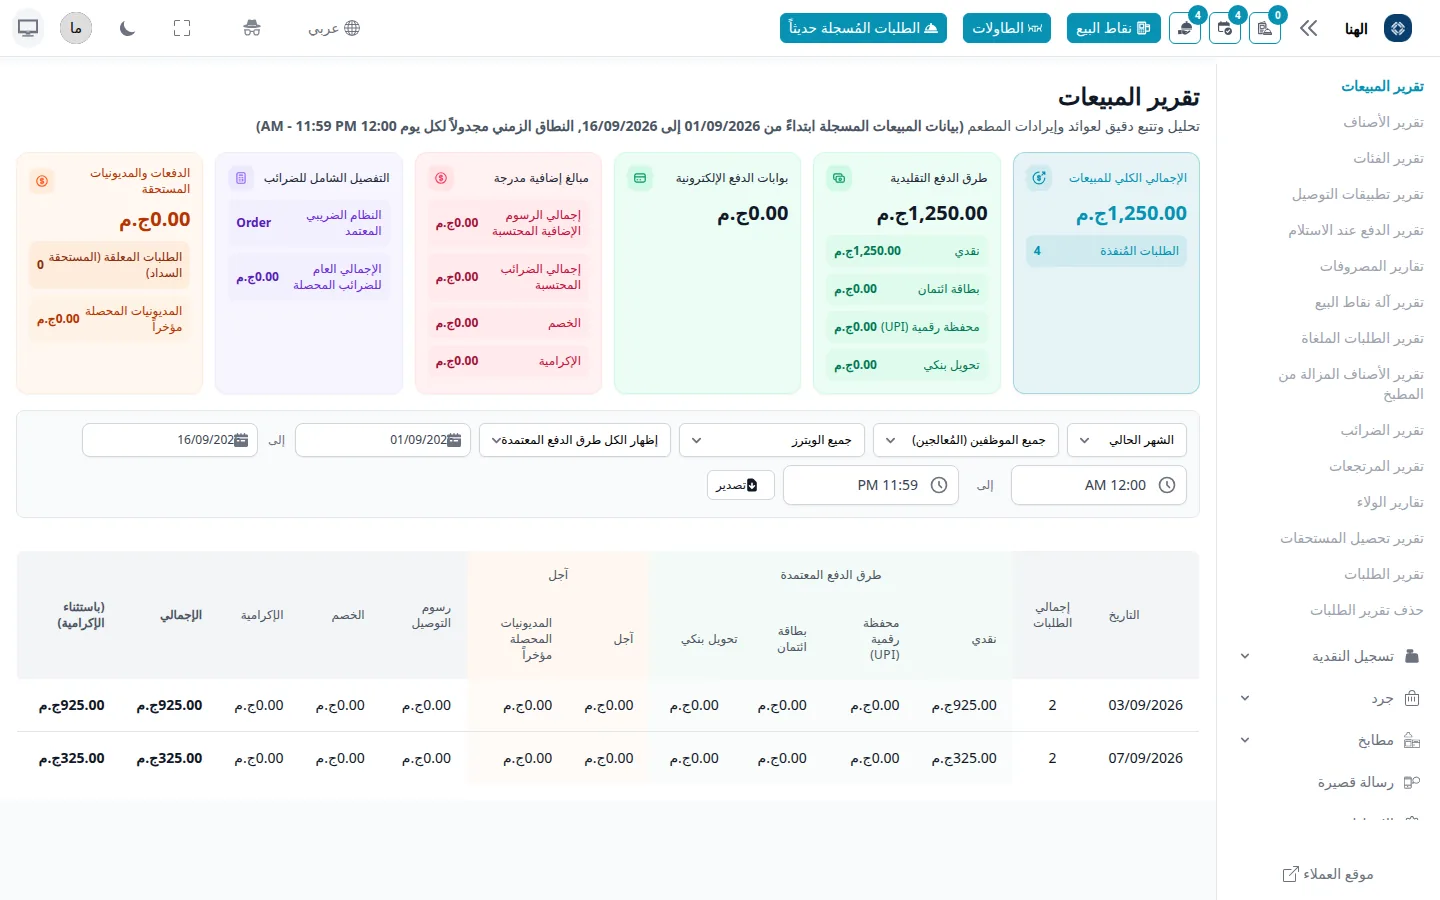Toggle fullscreen mode icon
The width and height of the screenshot is (1440, 900).
[182, 28]
